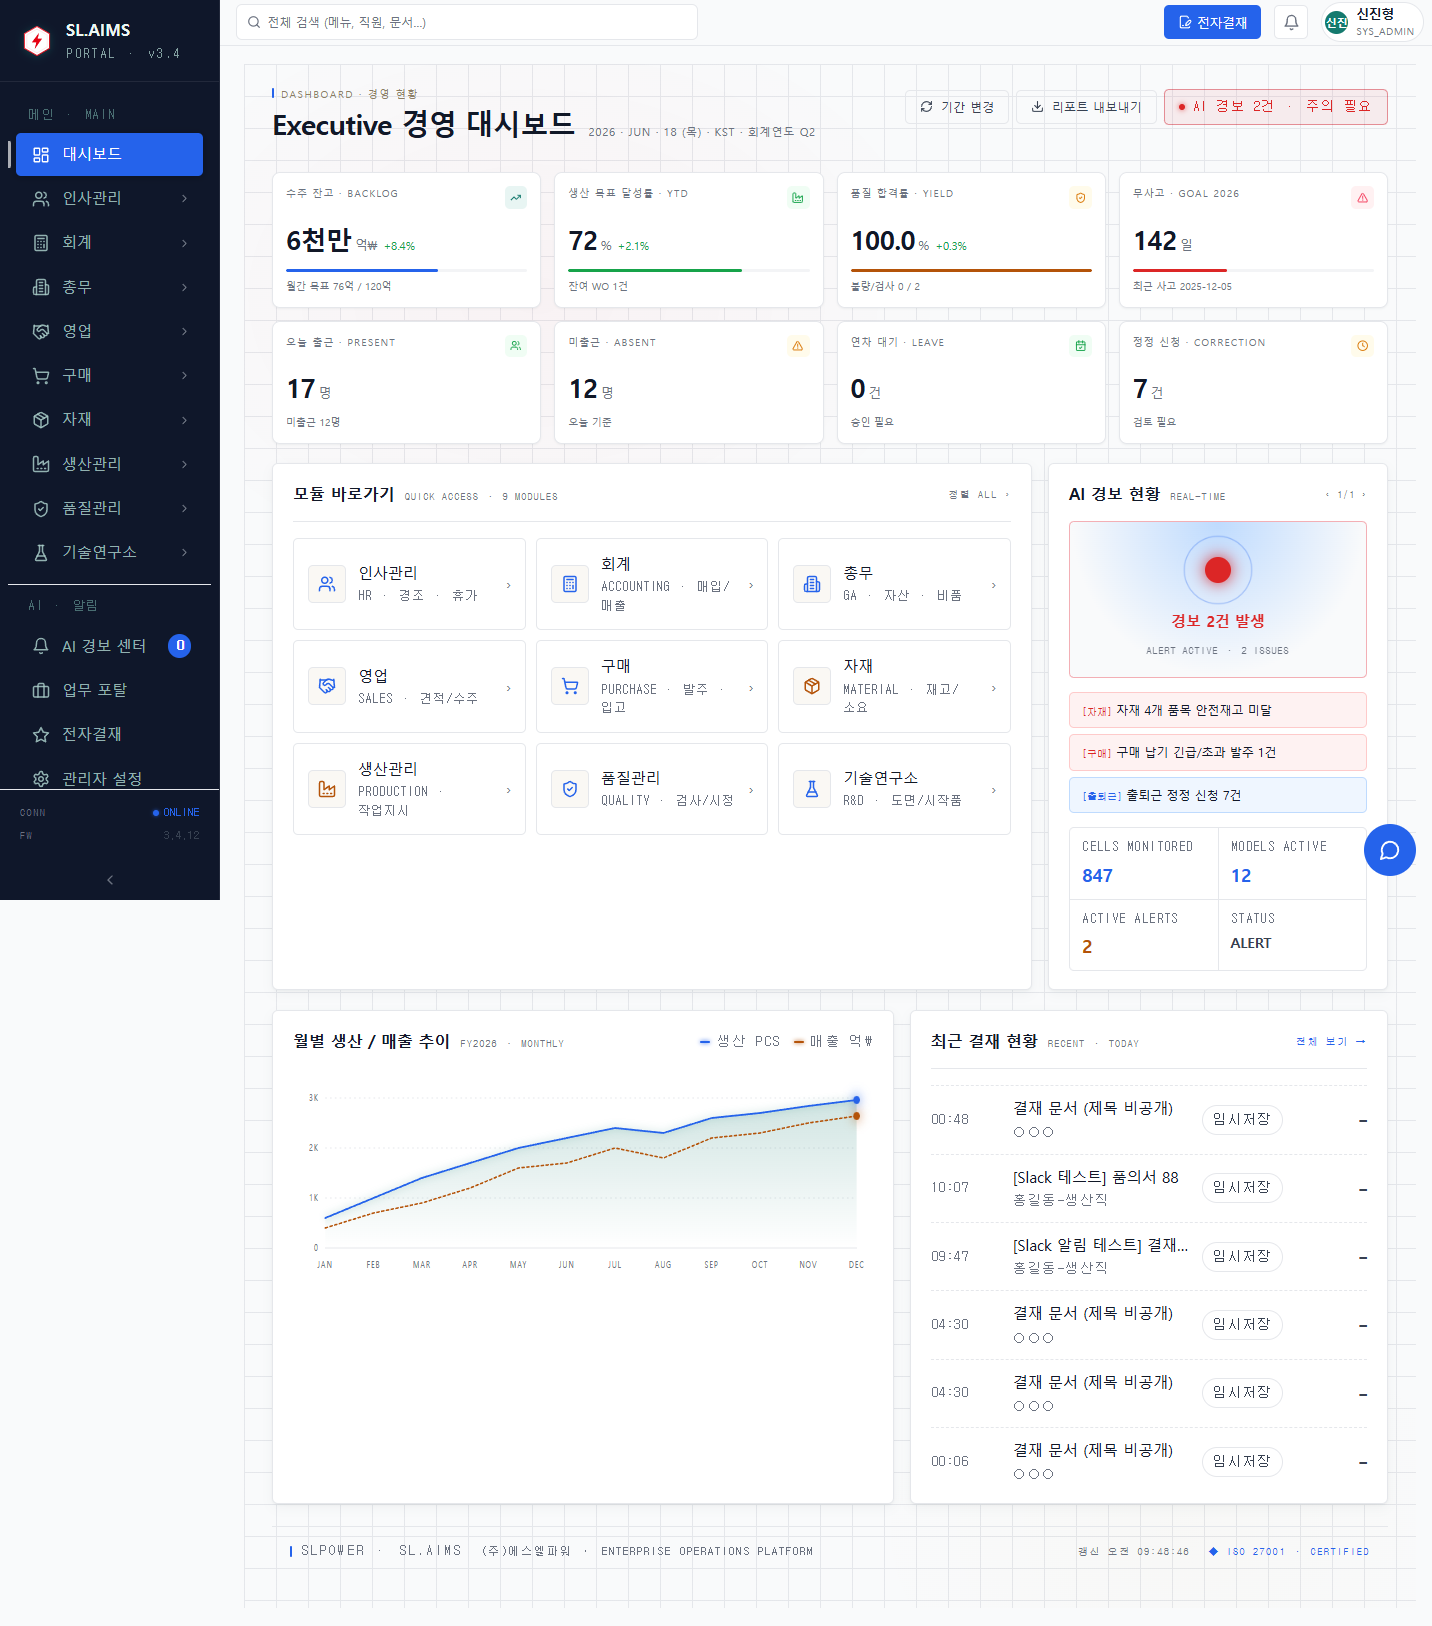Viewport: 1432px width, 1626px height.
Task: Open [Slack 알림 테스트] 결재 row
Action: click(1149, 1256)
